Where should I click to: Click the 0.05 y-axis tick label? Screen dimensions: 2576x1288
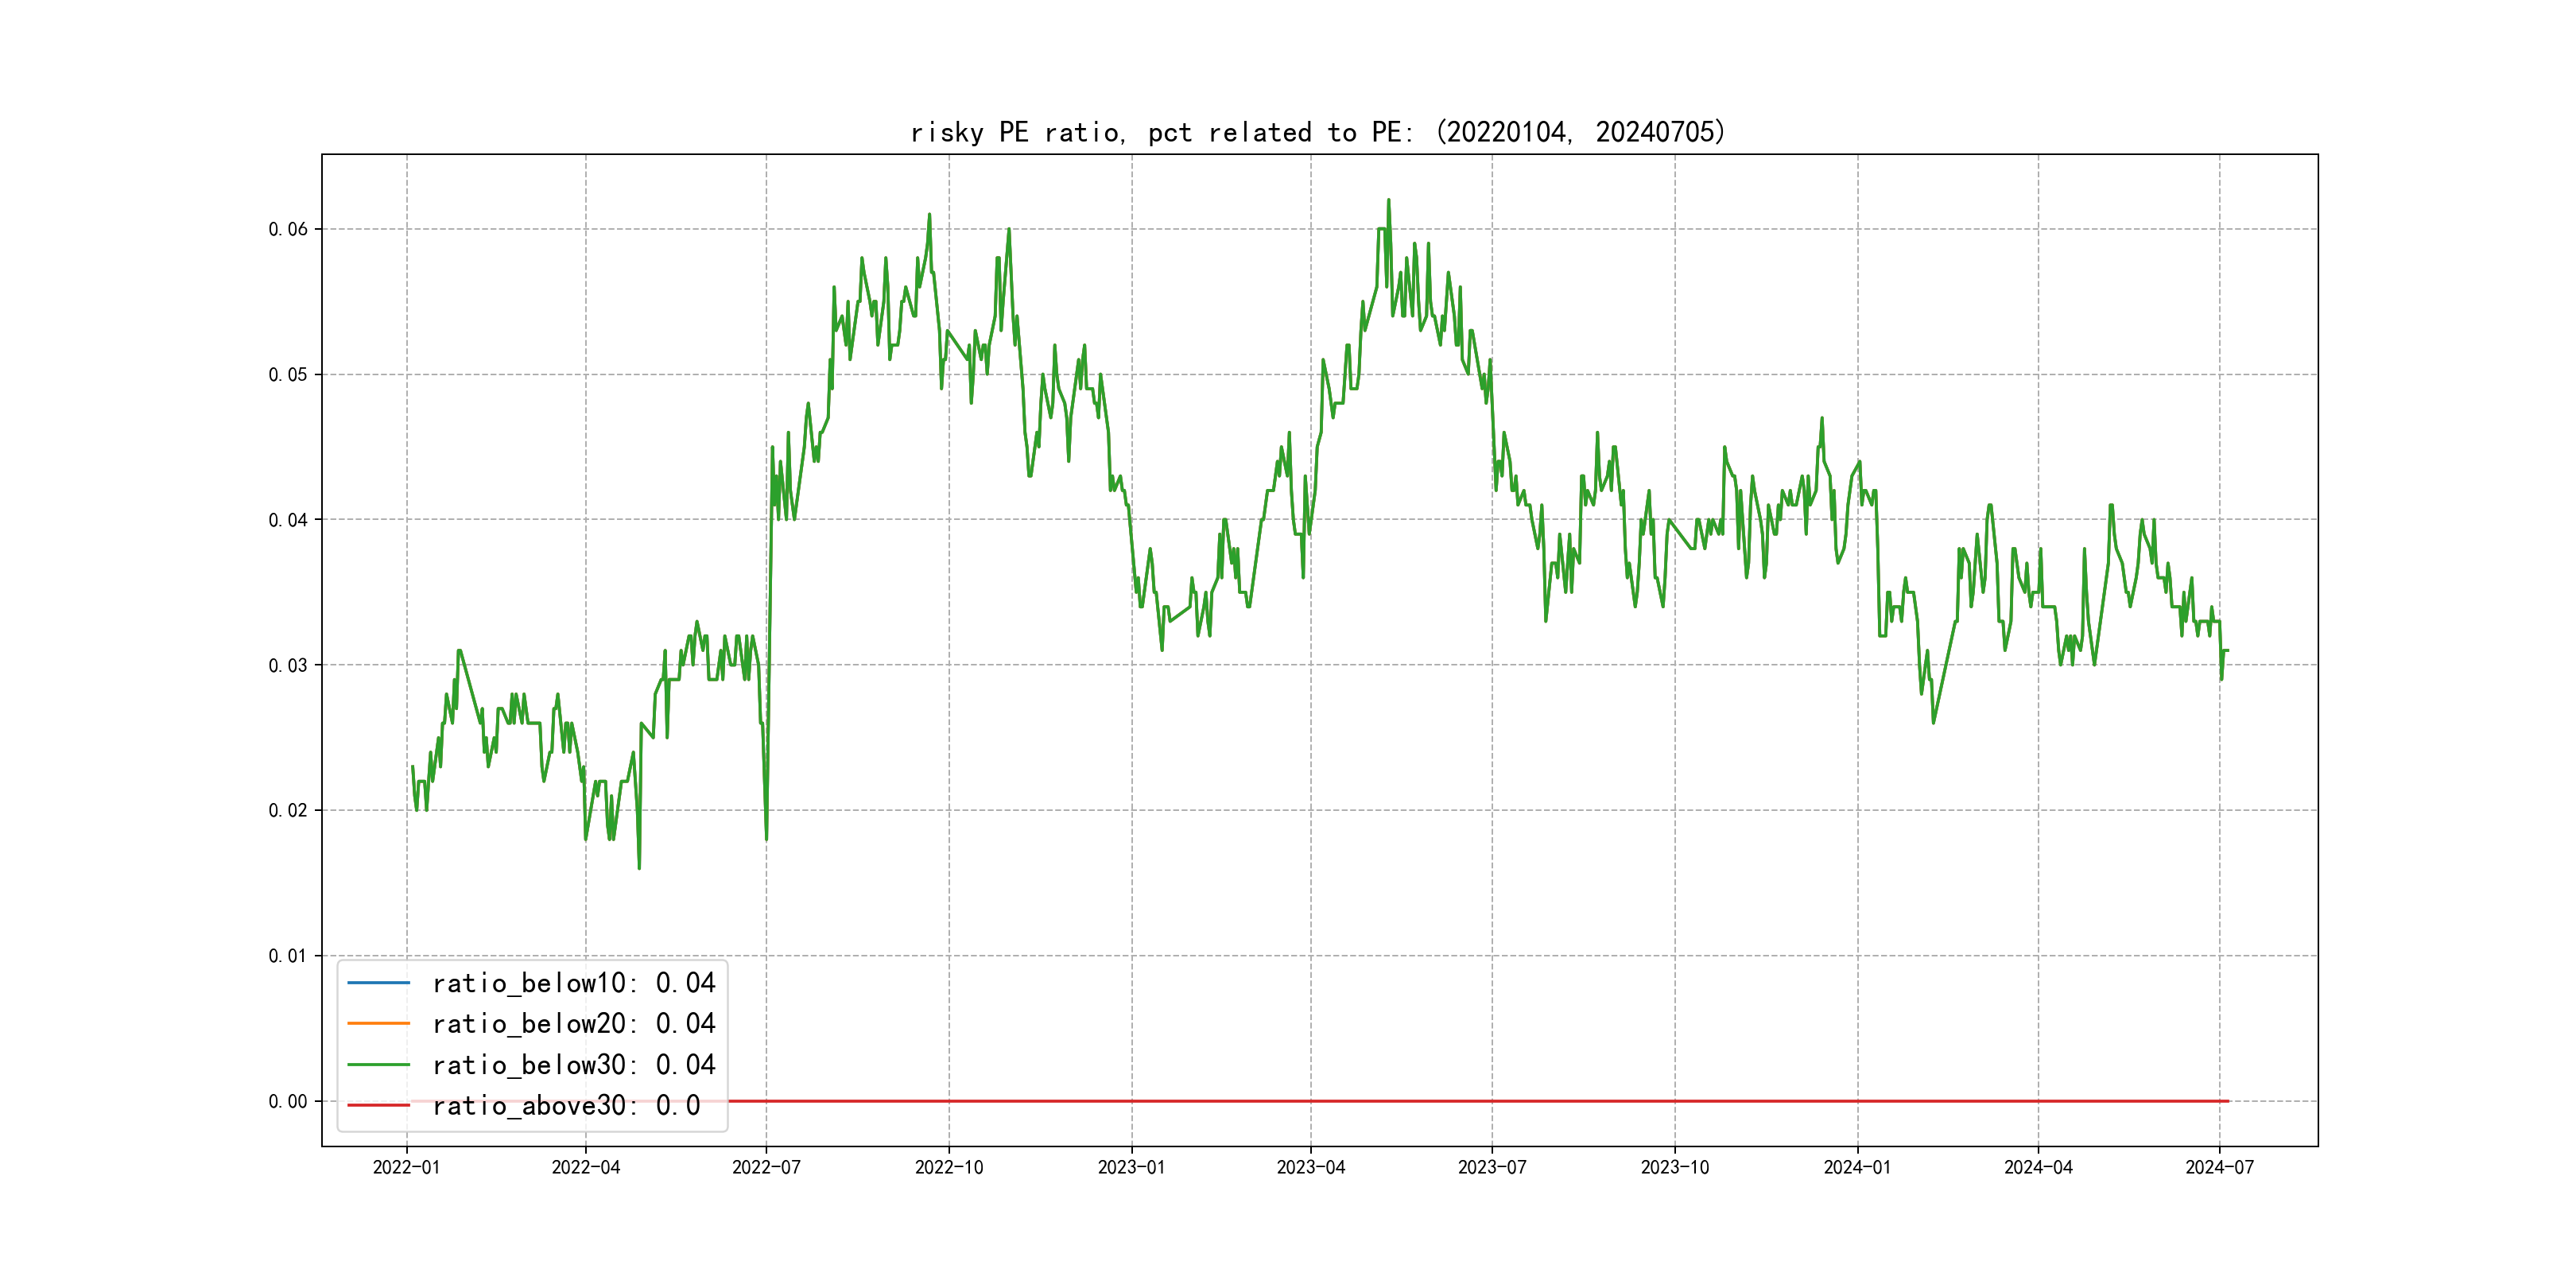(x=287, y=375)
